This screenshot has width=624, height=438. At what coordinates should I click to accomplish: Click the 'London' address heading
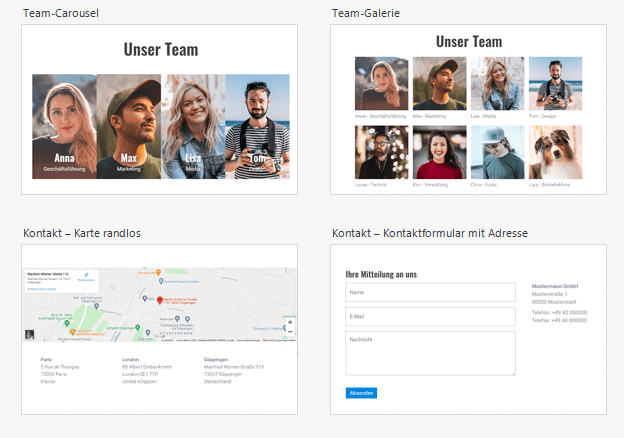[130, 359]
